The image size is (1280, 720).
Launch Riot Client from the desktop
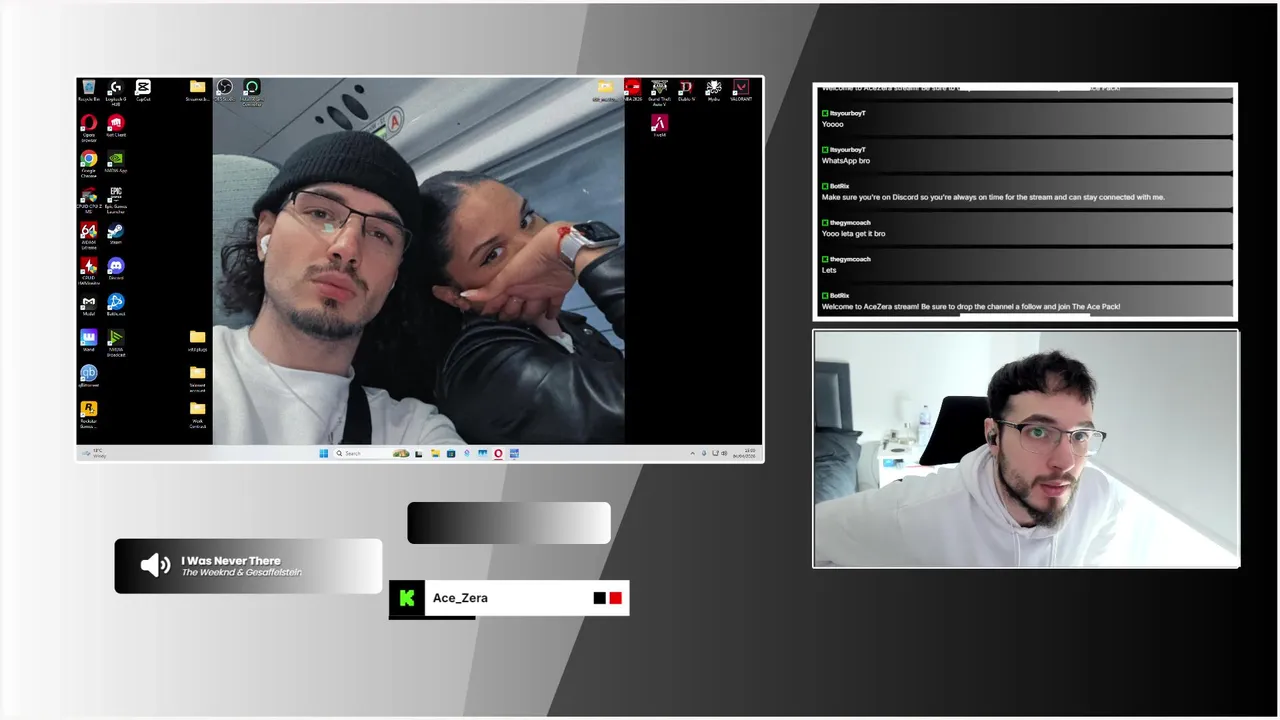(x=116, y=127)
